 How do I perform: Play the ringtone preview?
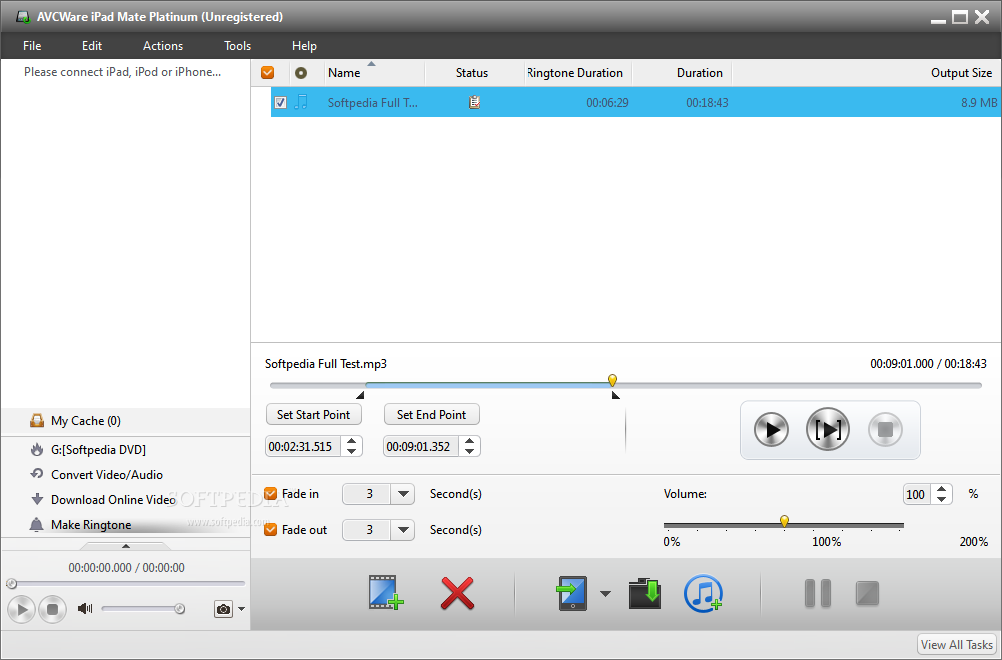[x=771, y=429]
